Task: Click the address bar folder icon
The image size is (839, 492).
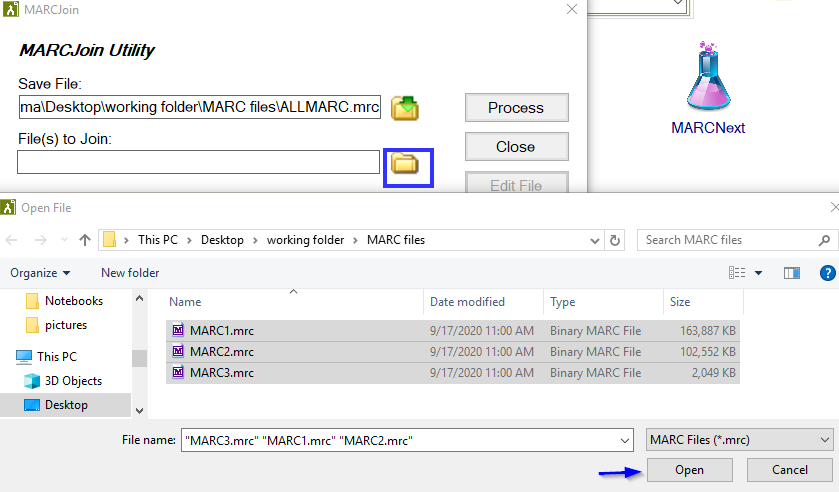Action: [110, 239]
